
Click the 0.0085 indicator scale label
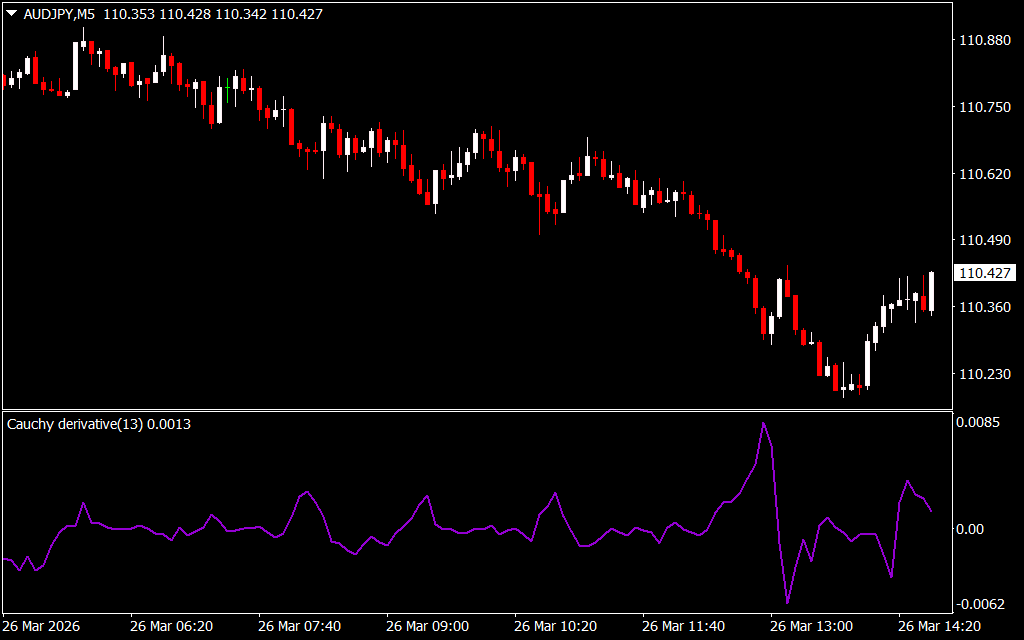pyautogui.click(x=980, y=423)
